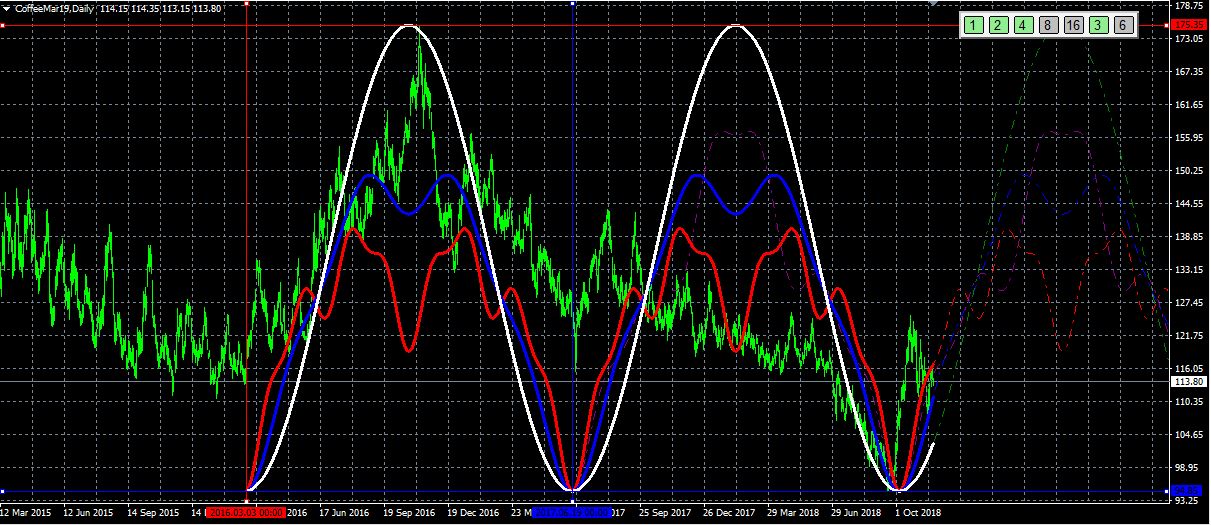Switch on the gray harmonic button 6

point(1123,25)
